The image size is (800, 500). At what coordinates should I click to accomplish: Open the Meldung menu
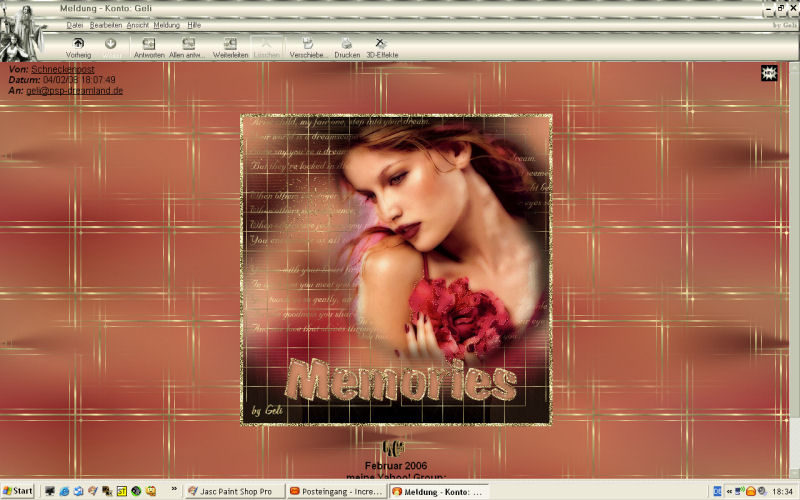[x=167, y=24]
